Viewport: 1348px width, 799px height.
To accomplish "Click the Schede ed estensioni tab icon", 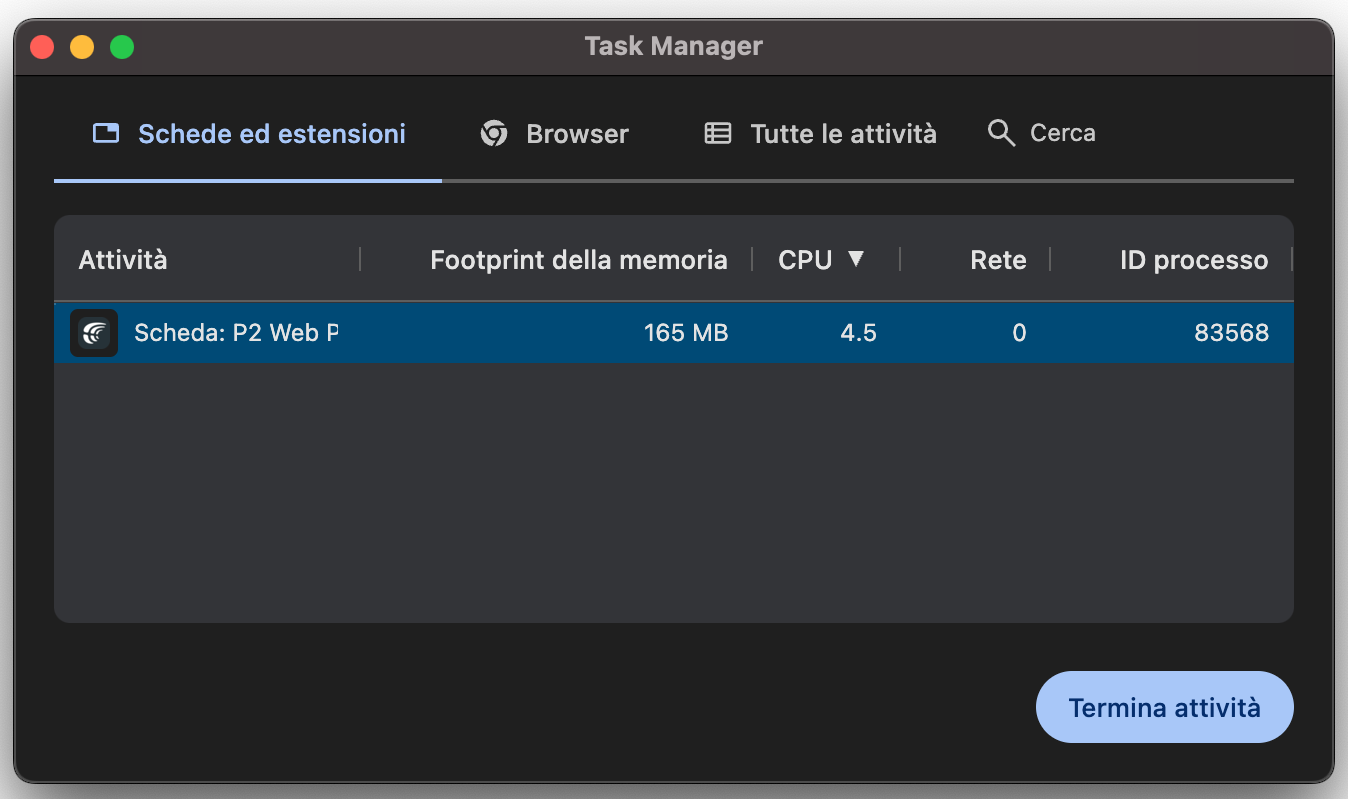I will tap(105, 132).
